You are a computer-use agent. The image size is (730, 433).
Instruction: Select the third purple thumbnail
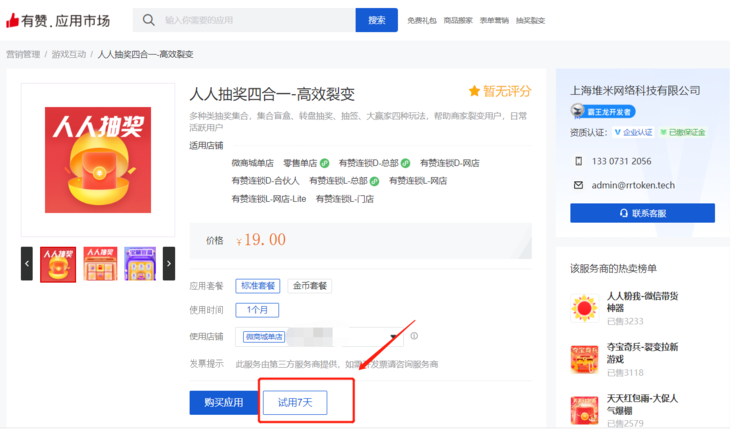[140, 264]
